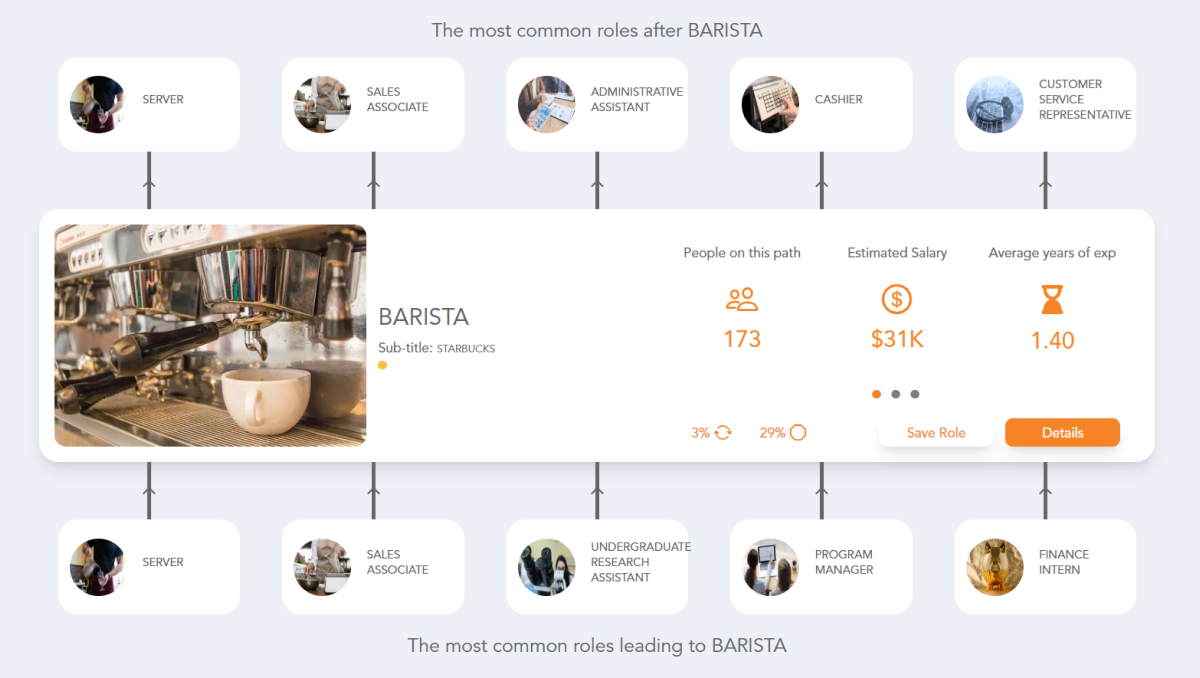This screenshot has width=1200, height=678.
Task: Open the Administrative Assistant card
Action: point(596,104)
